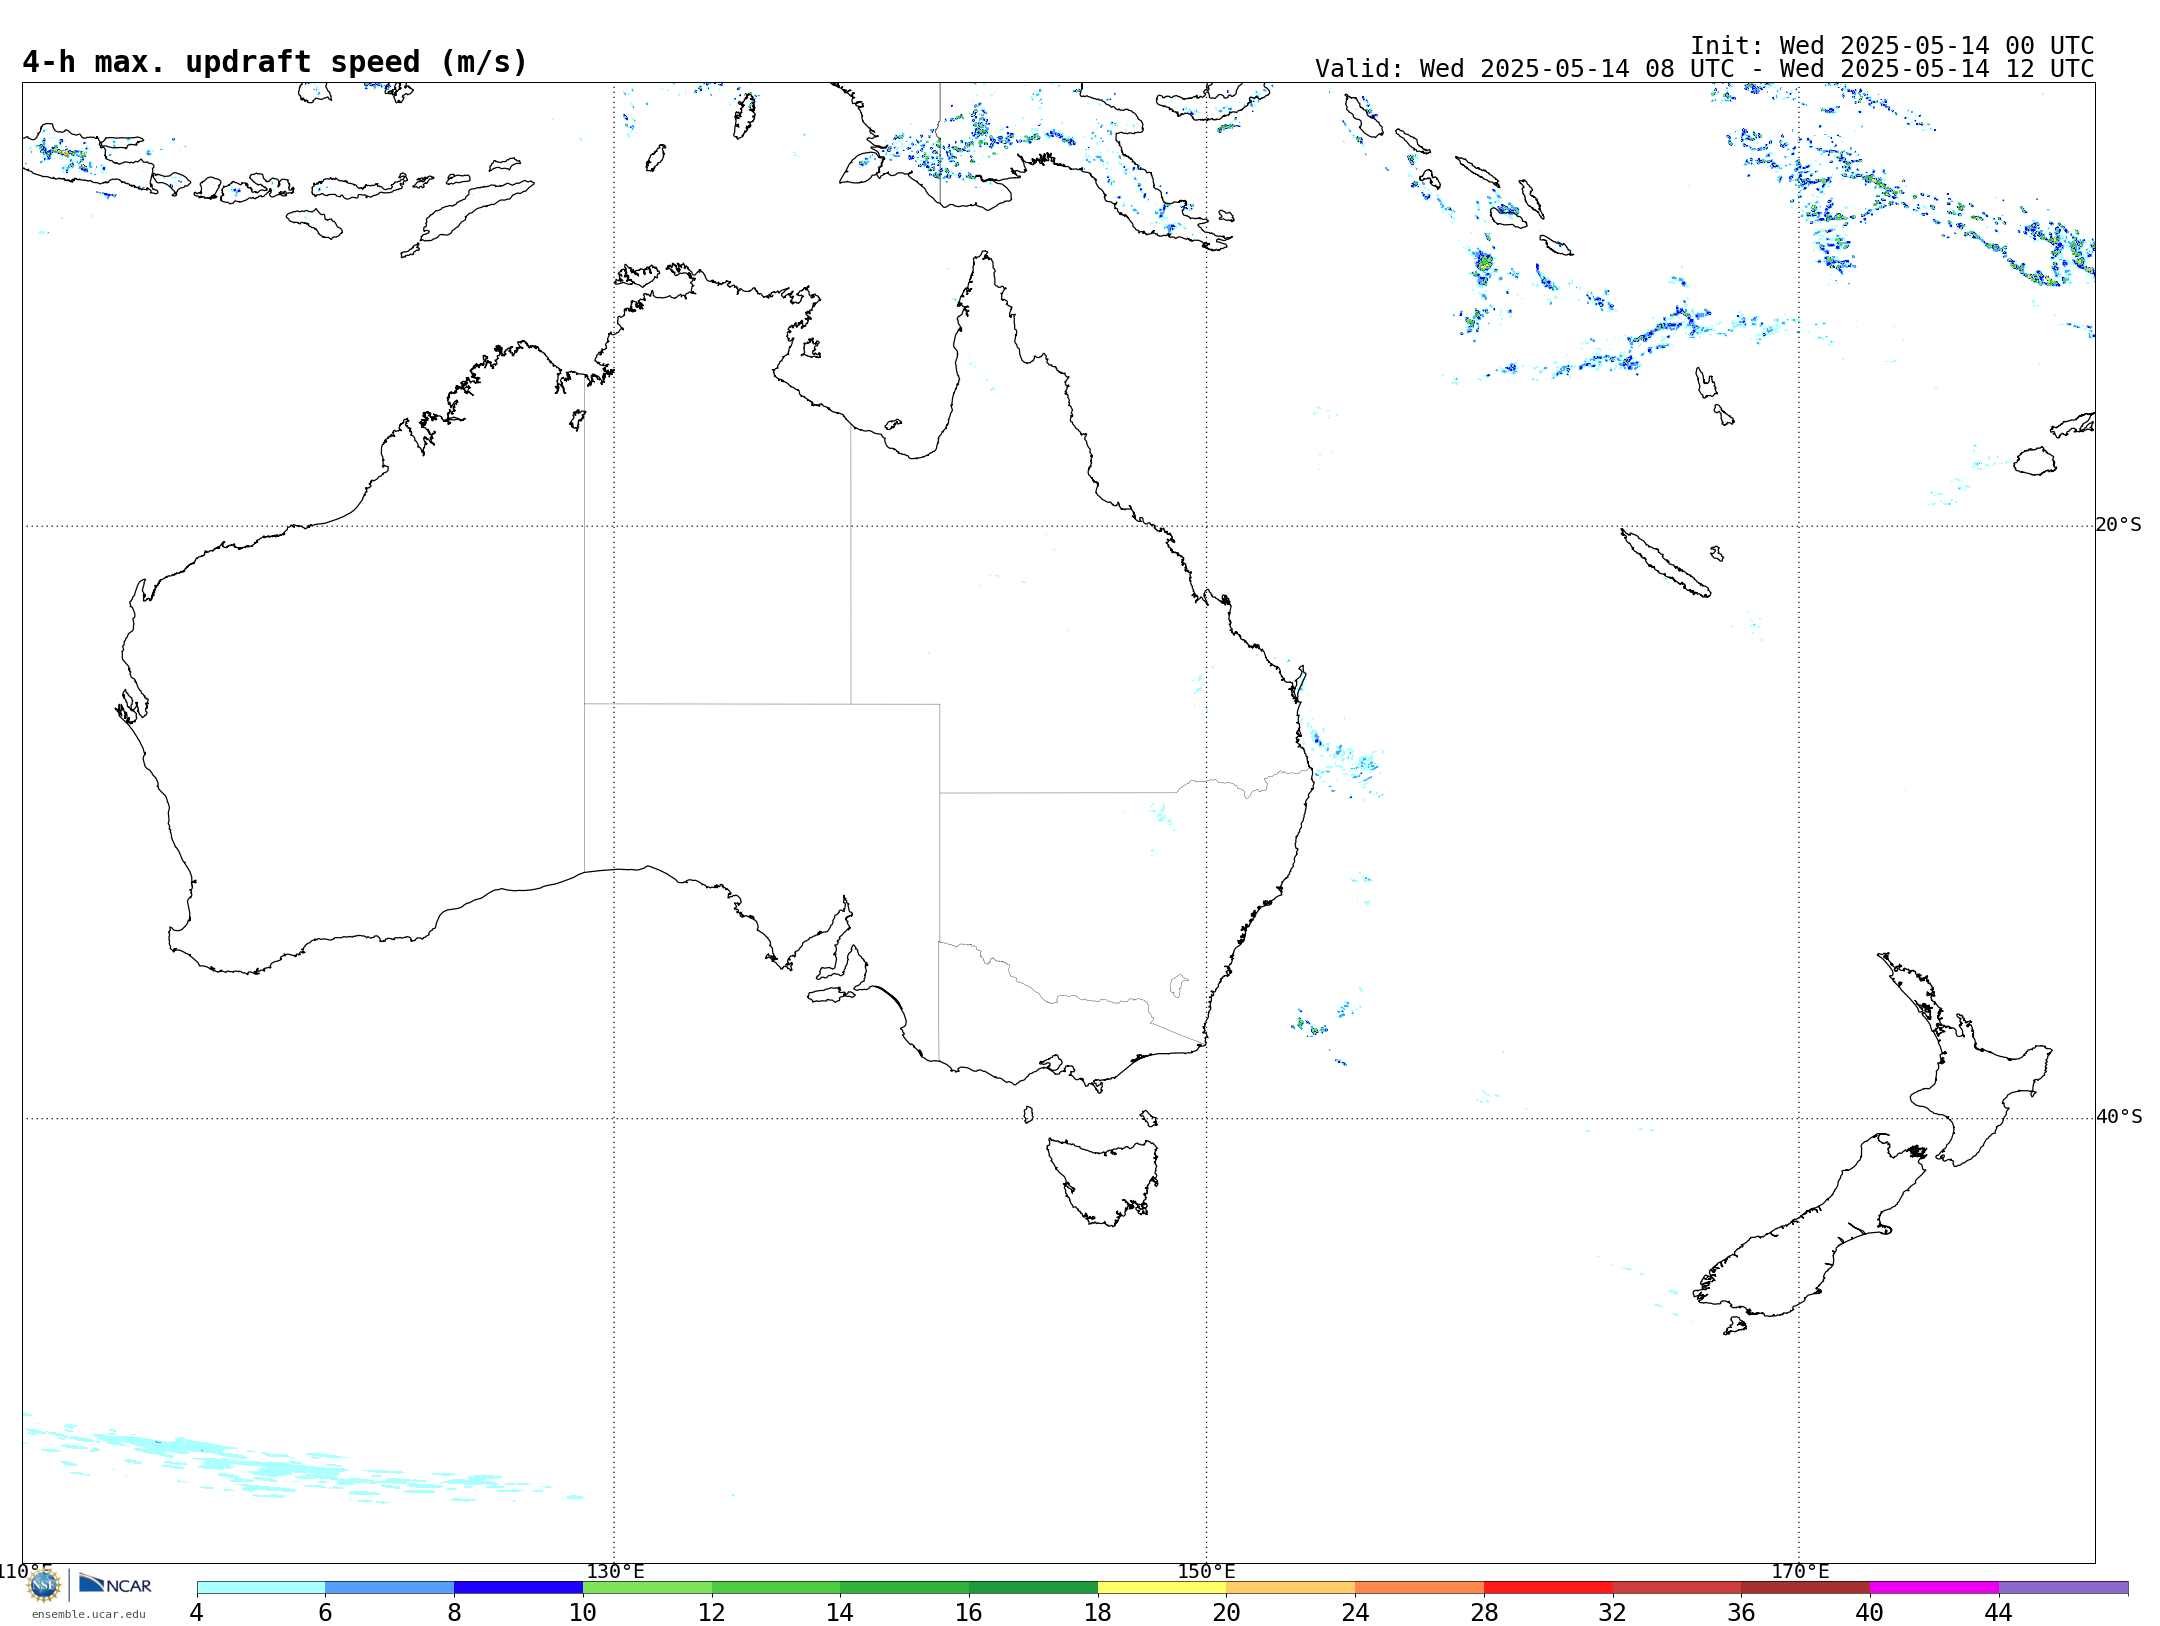Click New Zealand's South Island on the map

(1800, 1240)
